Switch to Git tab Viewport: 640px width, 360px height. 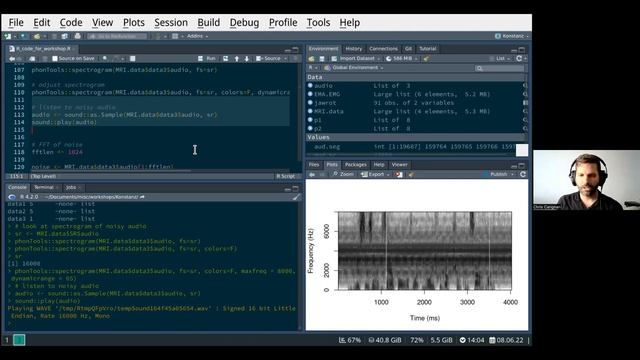click(408, 49)
